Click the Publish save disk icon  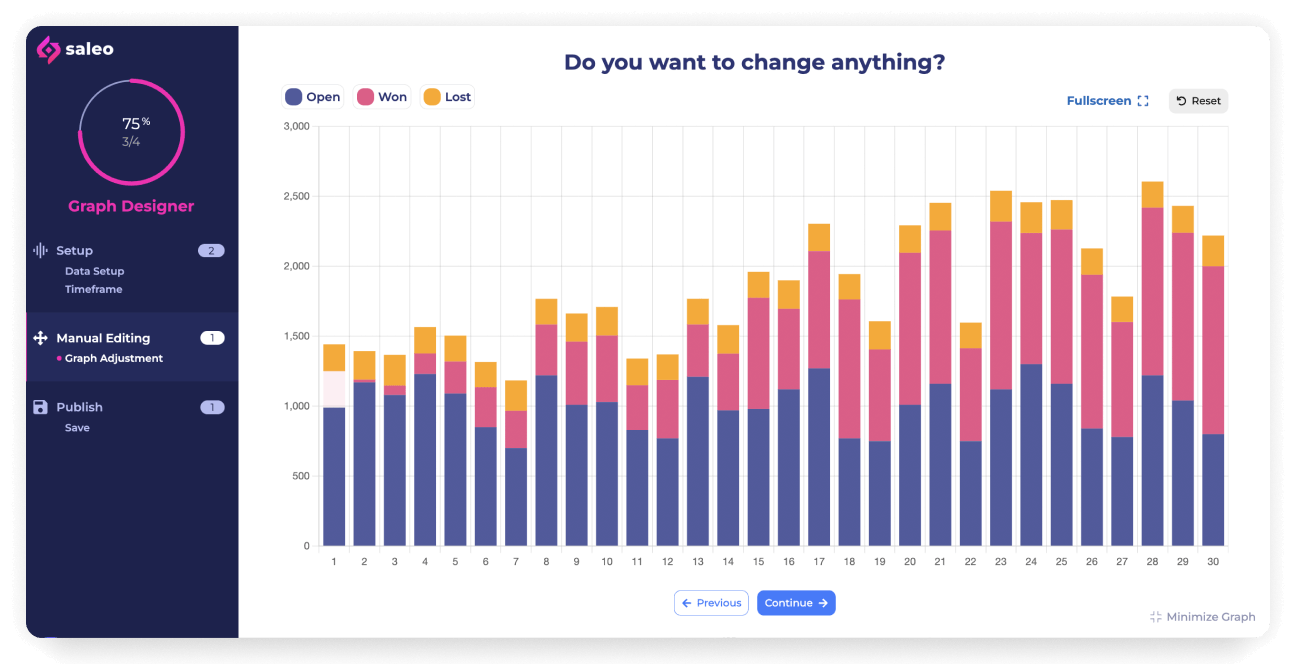pyautogui.click(x=41, y=407)
